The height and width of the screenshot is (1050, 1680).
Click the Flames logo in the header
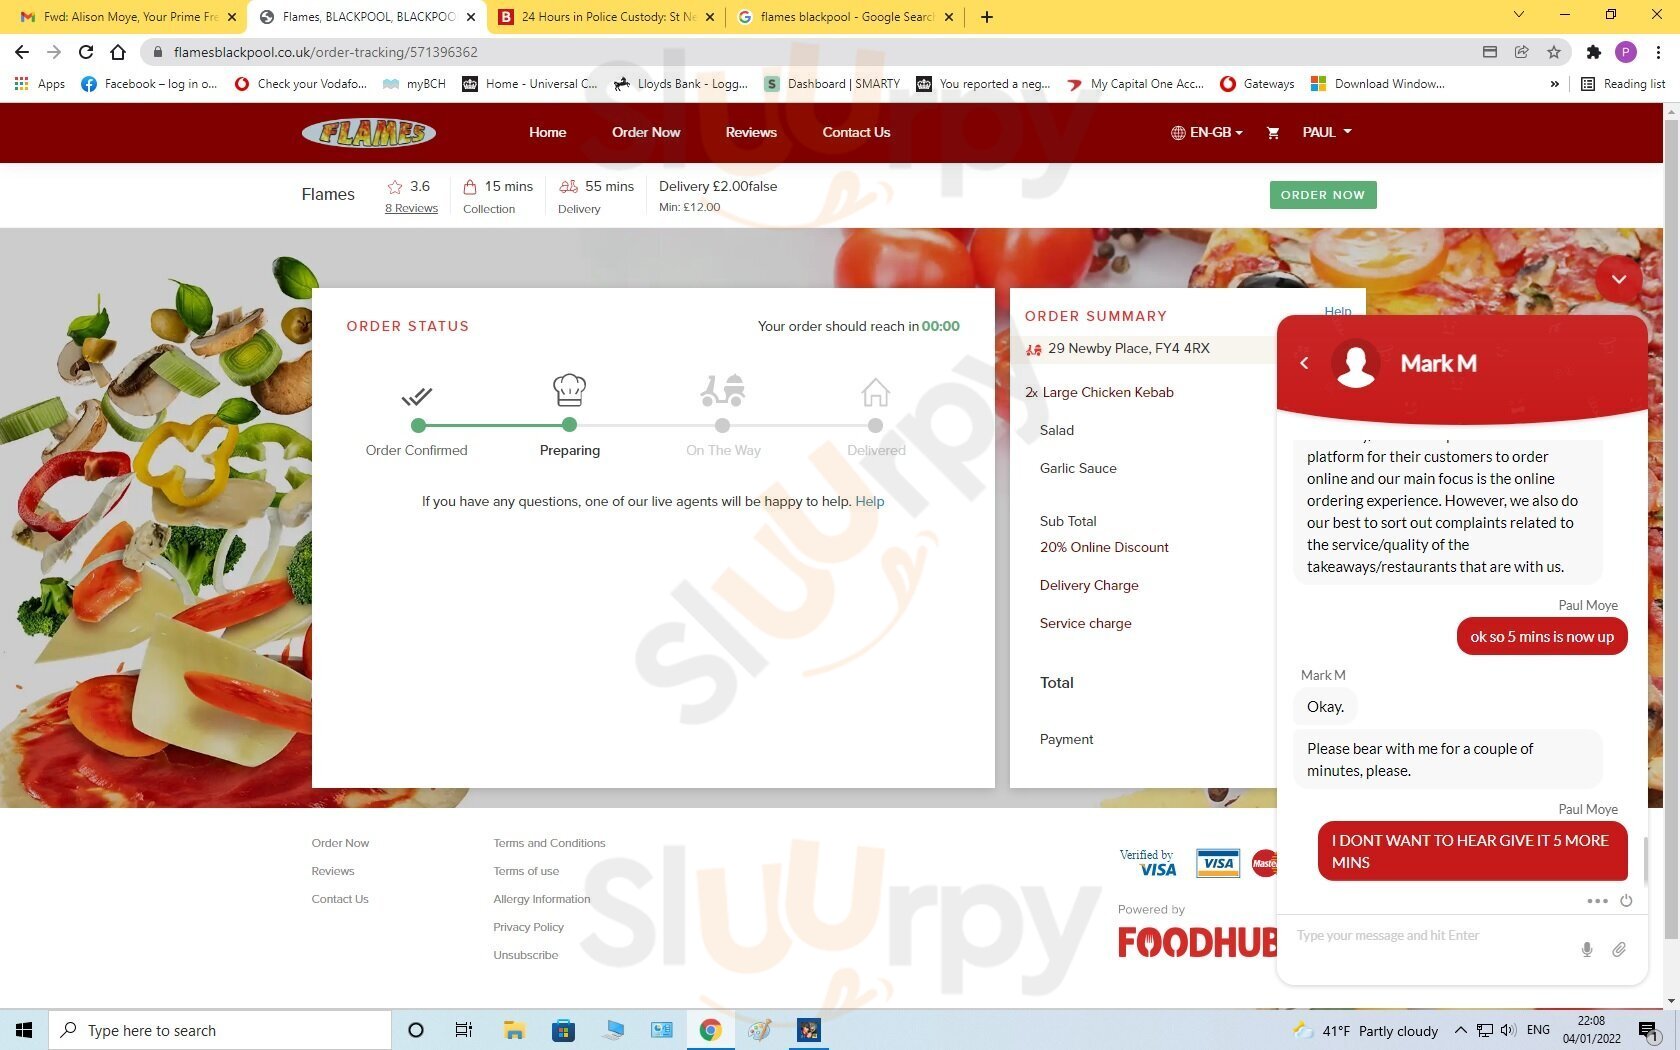coord(369,132)
